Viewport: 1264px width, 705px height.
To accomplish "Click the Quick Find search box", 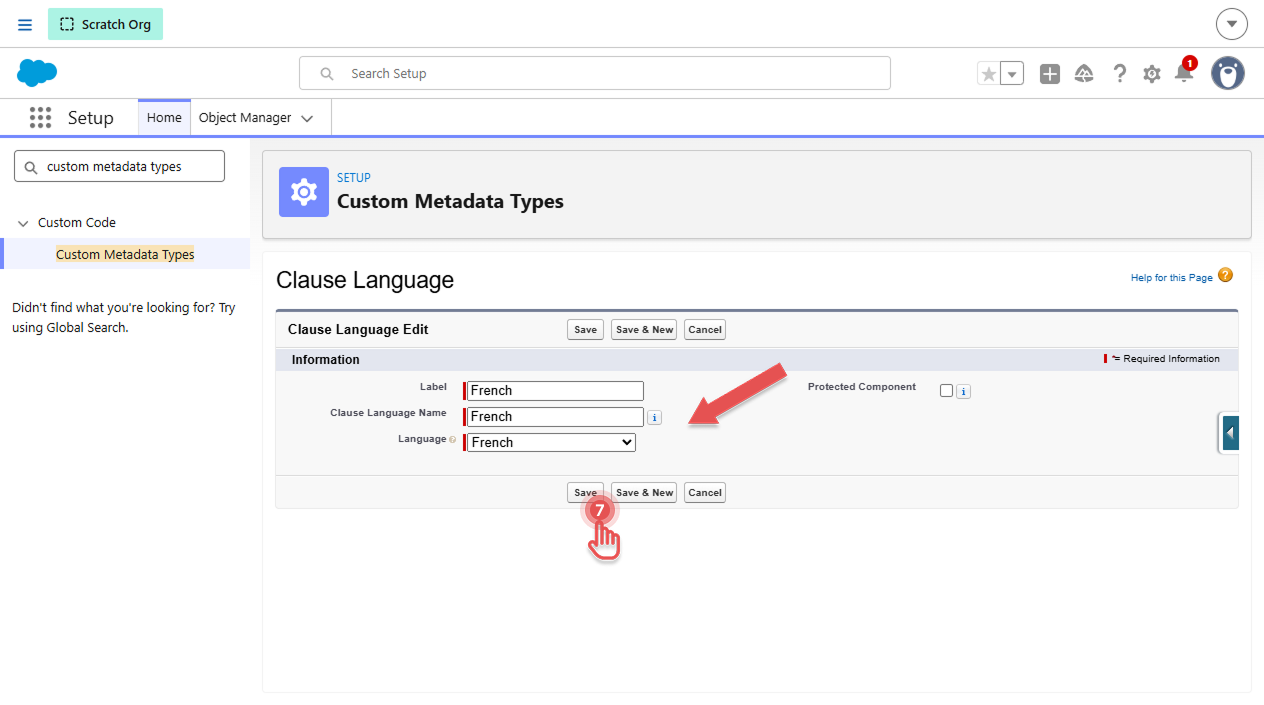I will click(x=119, y=166).
